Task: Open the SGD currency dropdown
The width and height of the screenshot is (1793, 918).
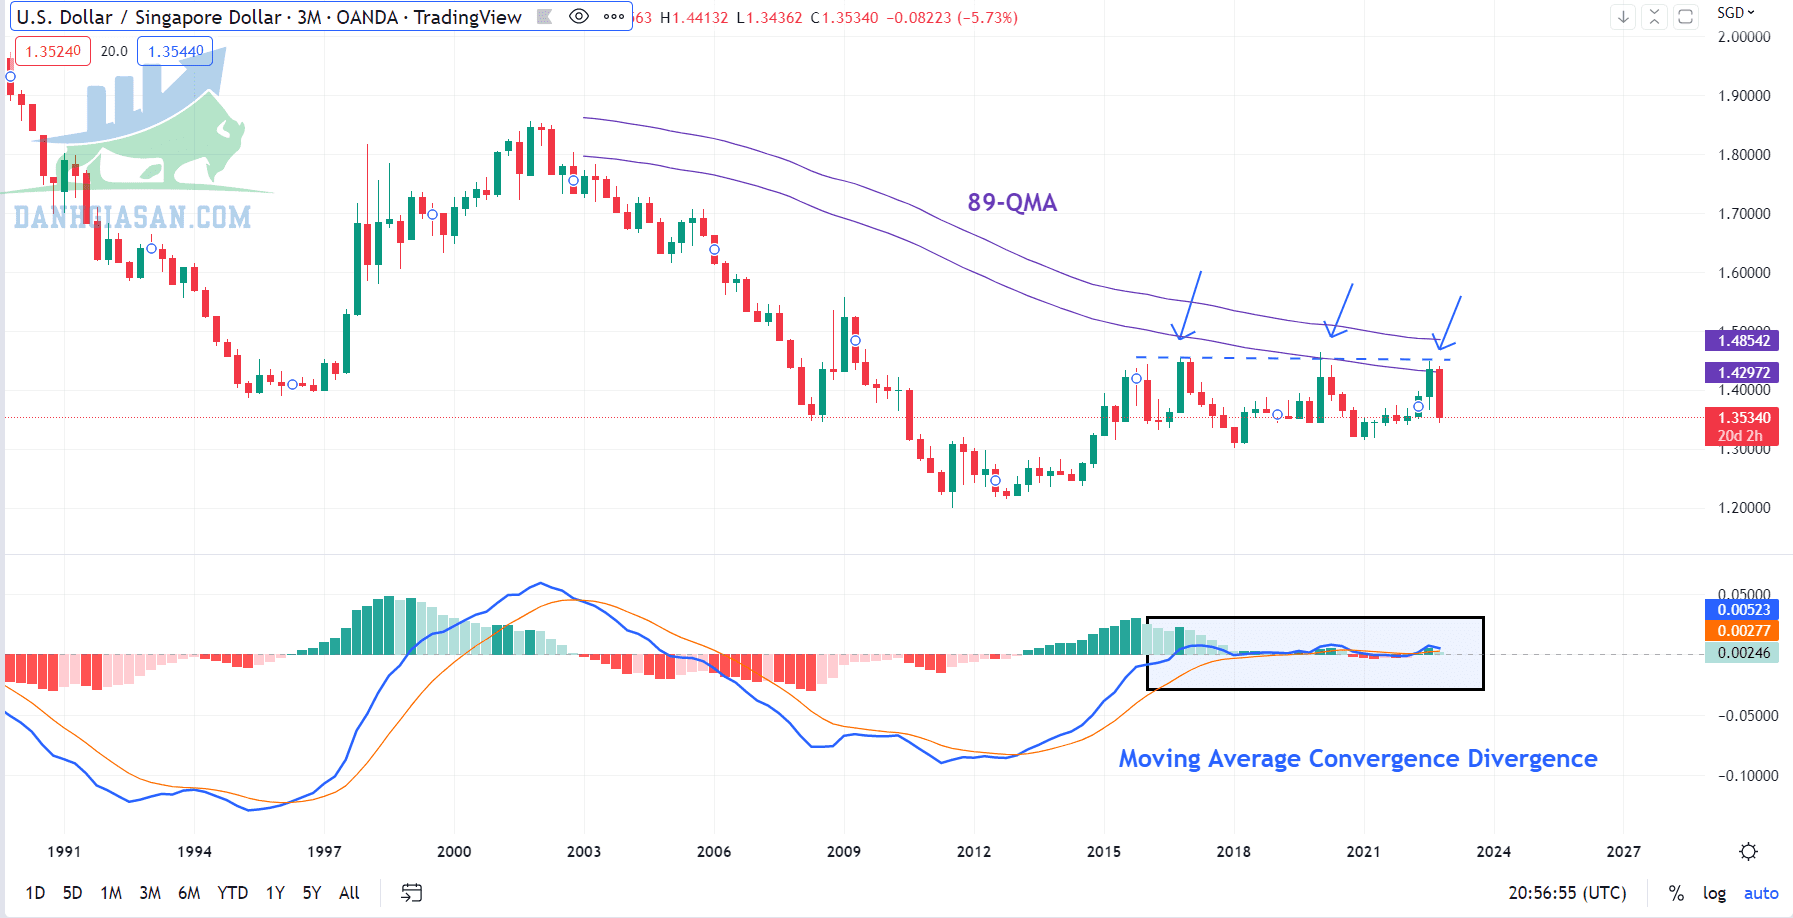Action: [1735, 12]
